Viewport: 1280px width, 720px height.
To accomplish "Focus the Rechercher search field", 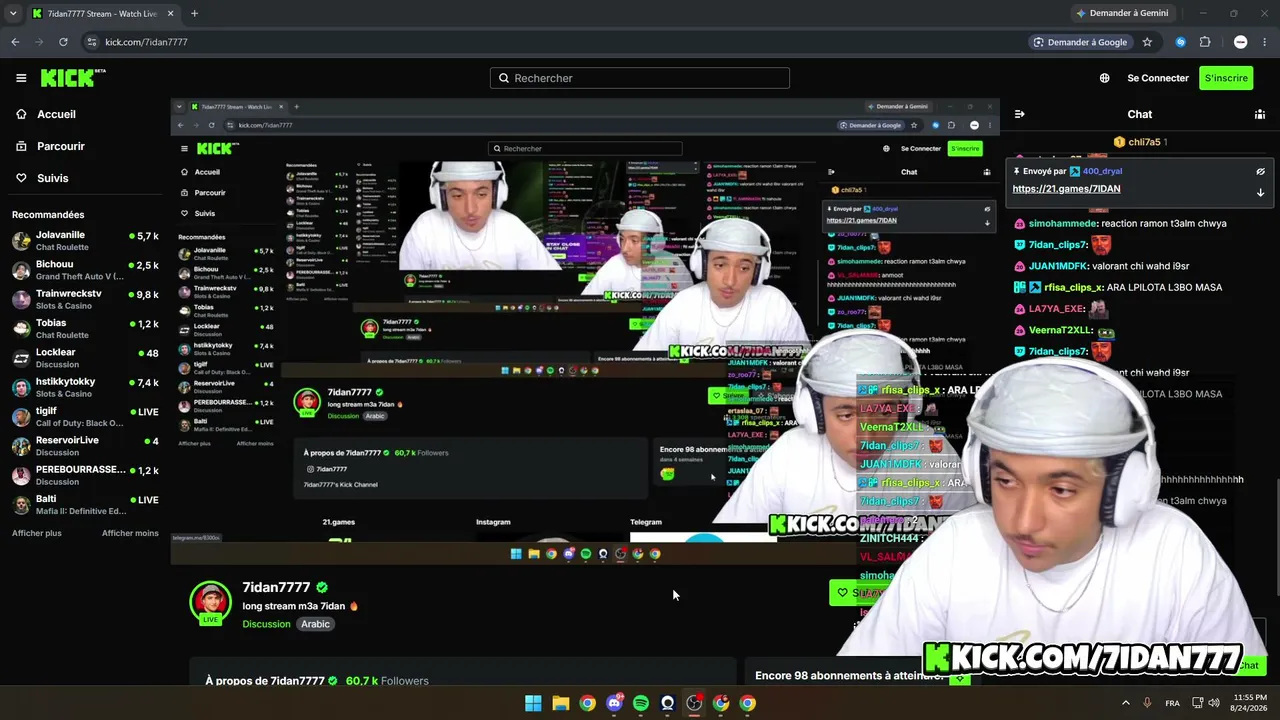I will point(640,78).
